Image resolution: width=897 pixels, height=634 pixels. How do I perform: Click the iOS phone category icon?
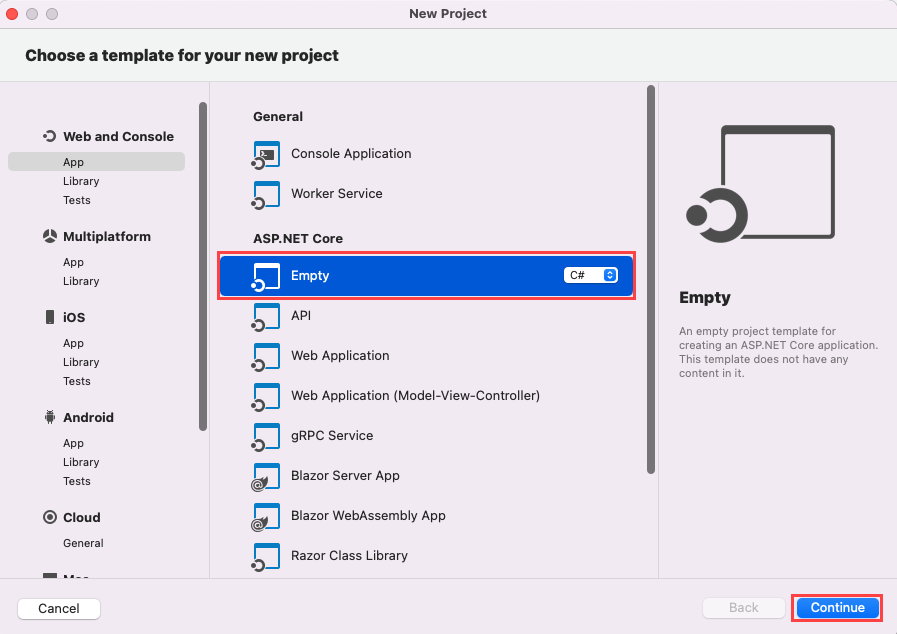[x=50, y=317]
